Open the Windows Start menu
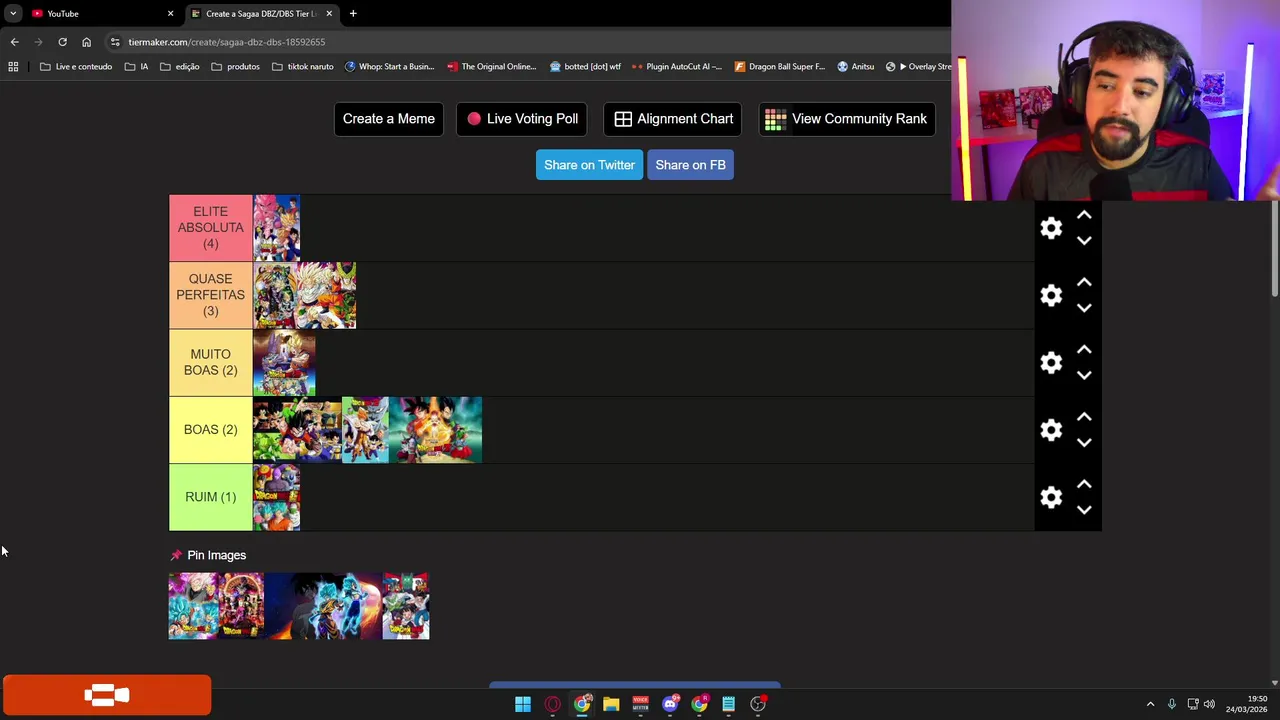 [x=523, y=704]
